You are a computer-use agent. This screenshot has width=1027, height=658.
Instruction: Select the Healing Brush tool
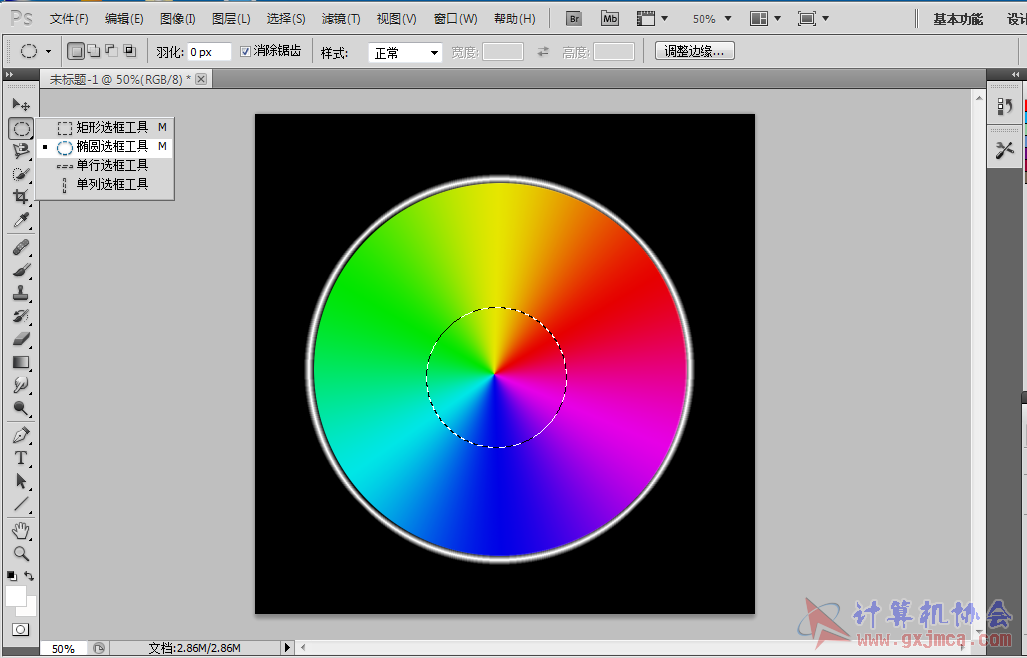point(21,247)
